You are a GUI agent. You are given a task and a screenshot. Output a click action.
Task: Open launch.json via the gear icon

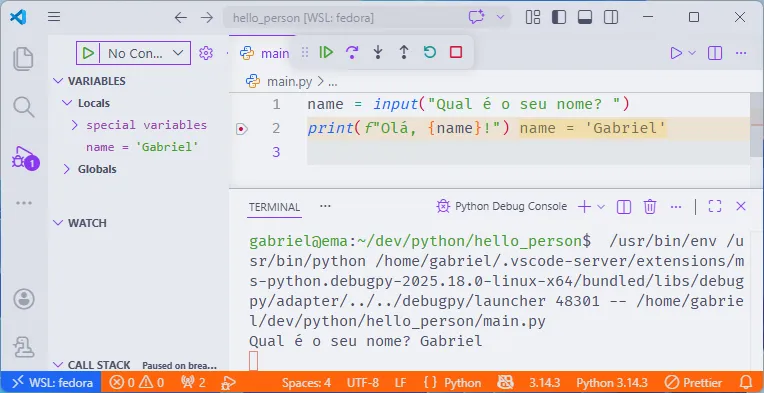click(x=206, y=53)
